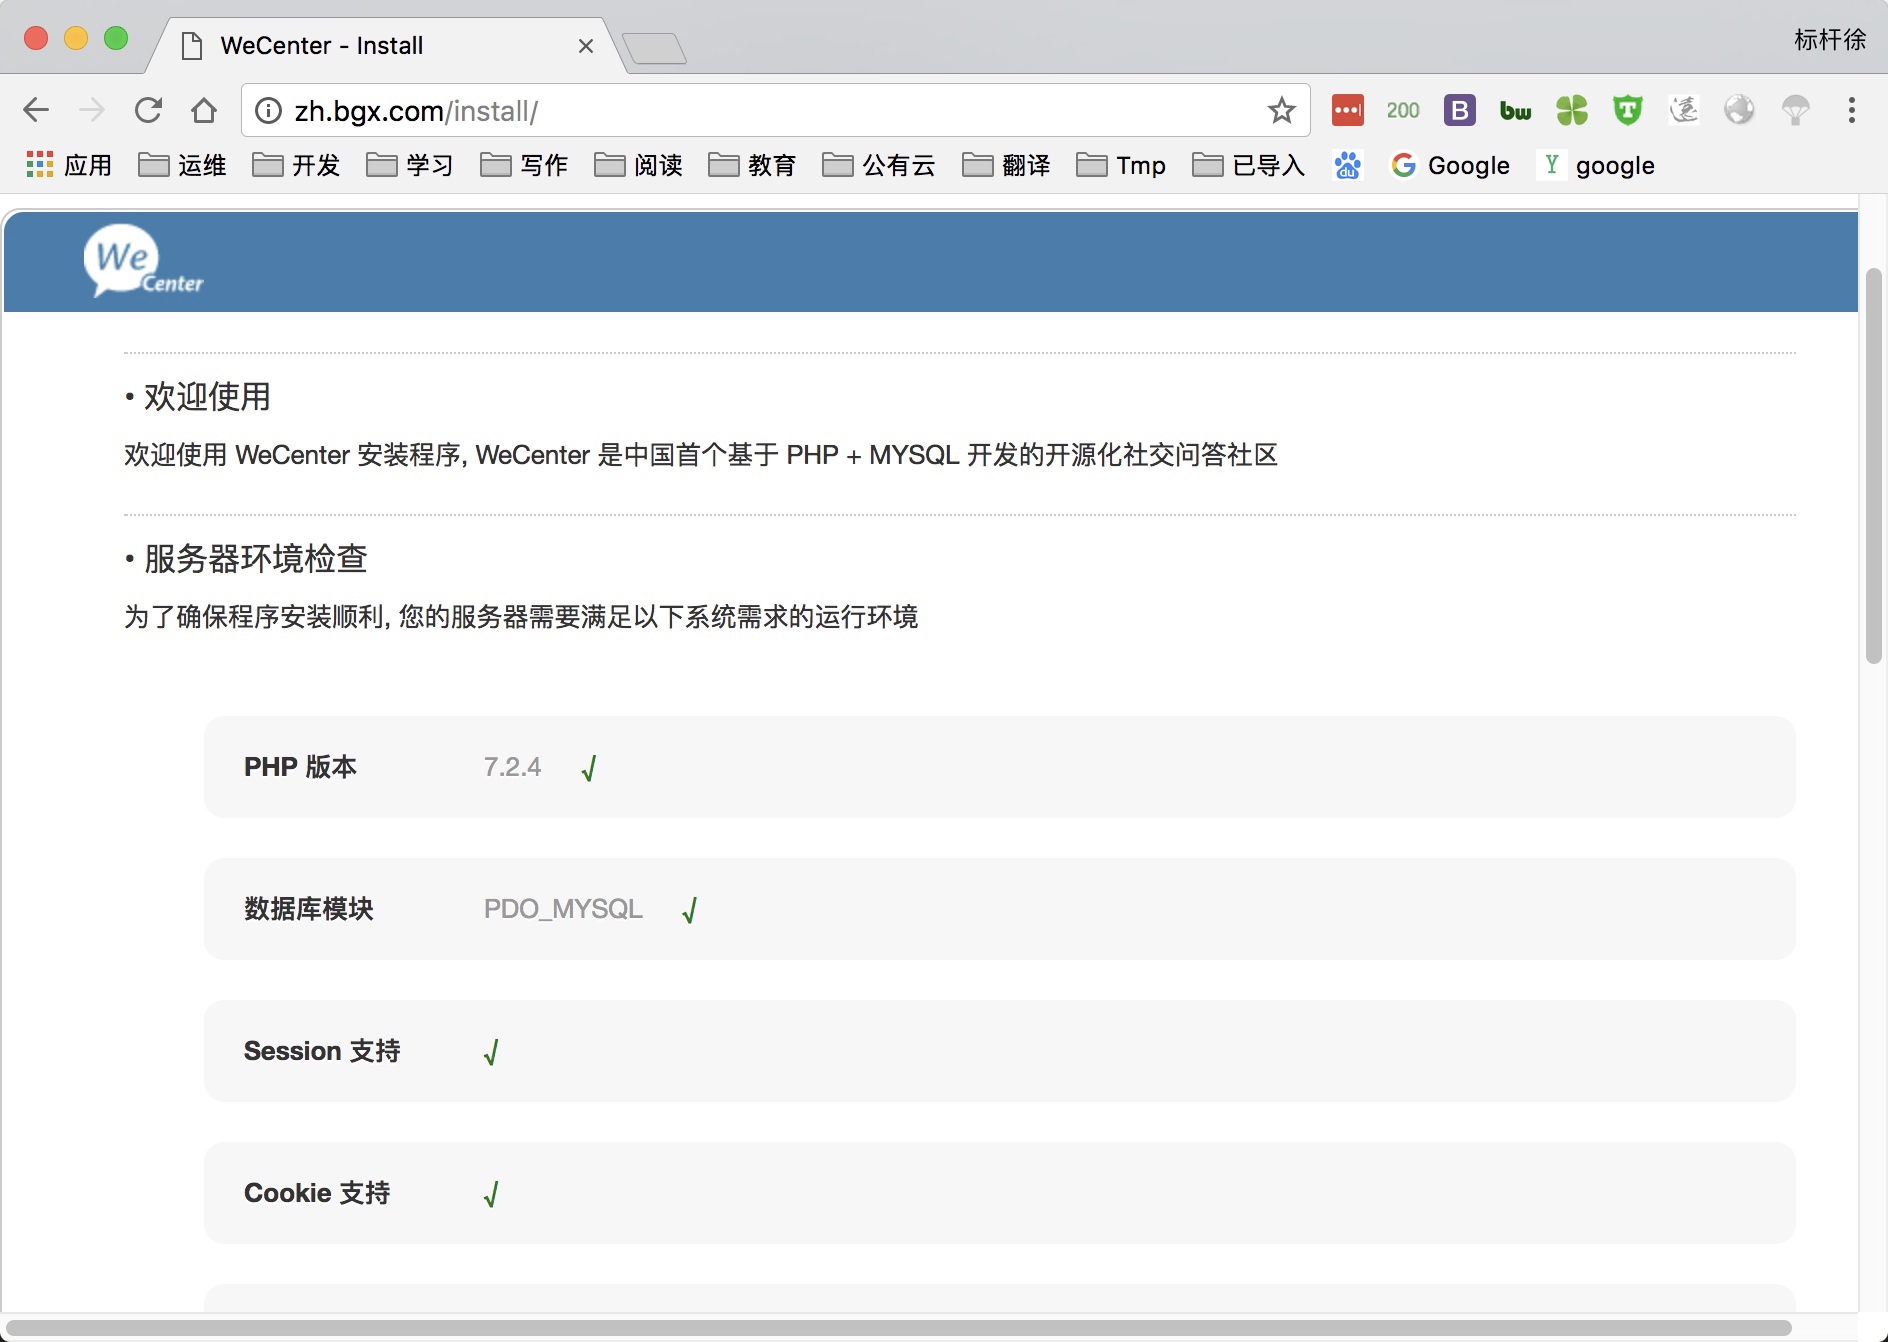Go back to previous page

tap(36, 110)
